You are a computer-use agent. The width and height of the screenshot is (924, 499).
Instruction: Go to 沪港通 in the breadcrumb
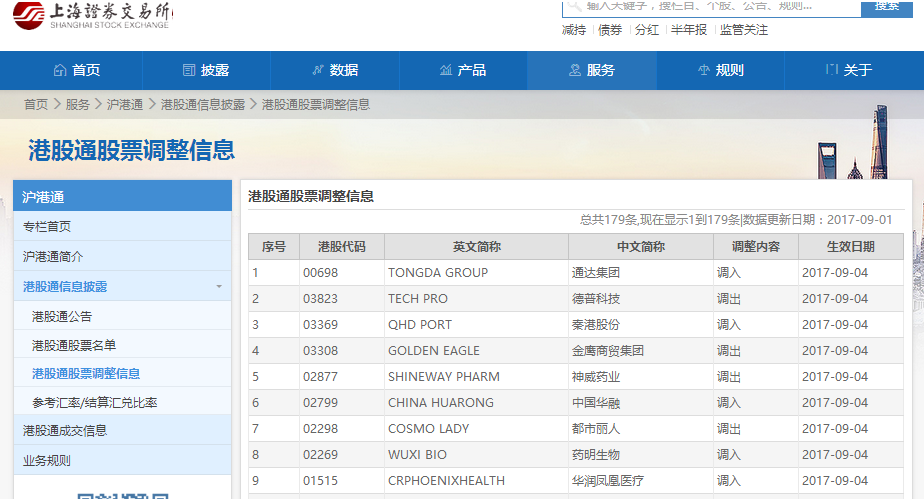125,105
